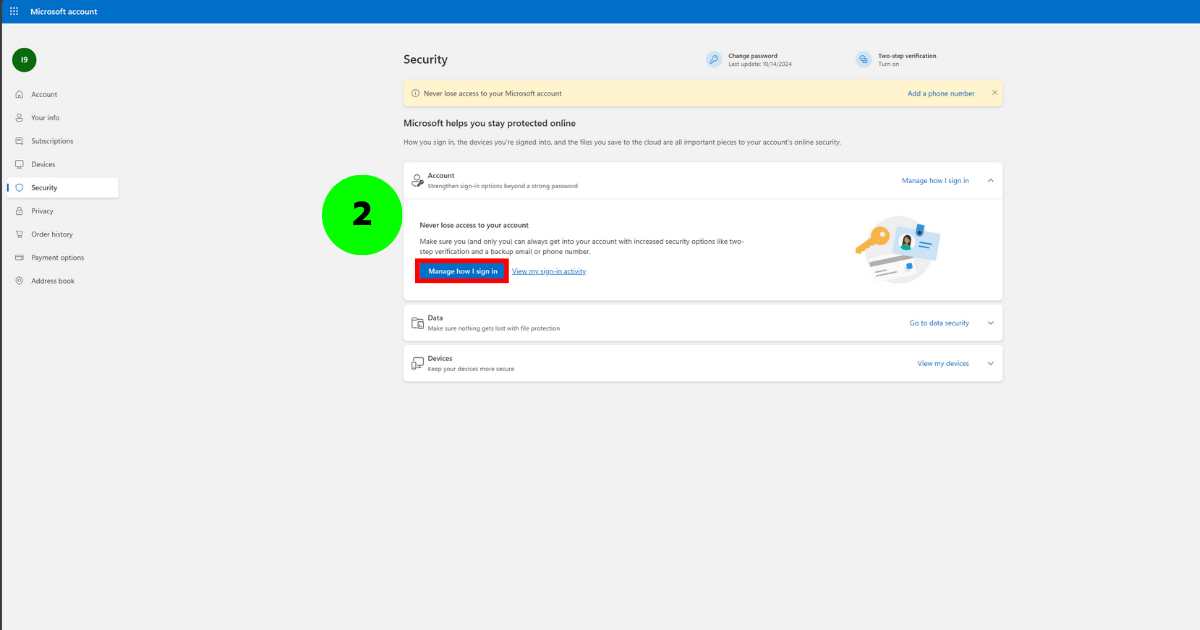Click the info icon in yellow banner
The width and height of the screenshot is (1200, 630).
[x=416, y=93]
